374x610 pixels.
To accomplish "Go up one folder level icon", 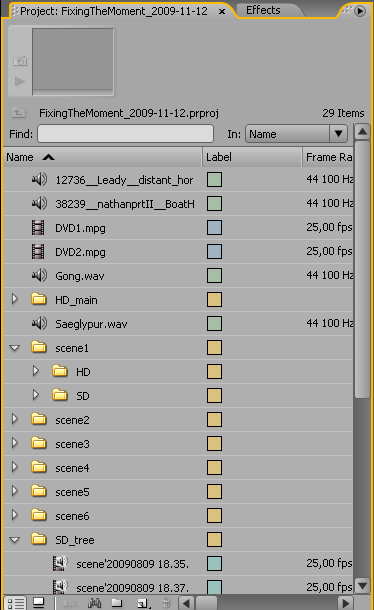I will (18, 112).
